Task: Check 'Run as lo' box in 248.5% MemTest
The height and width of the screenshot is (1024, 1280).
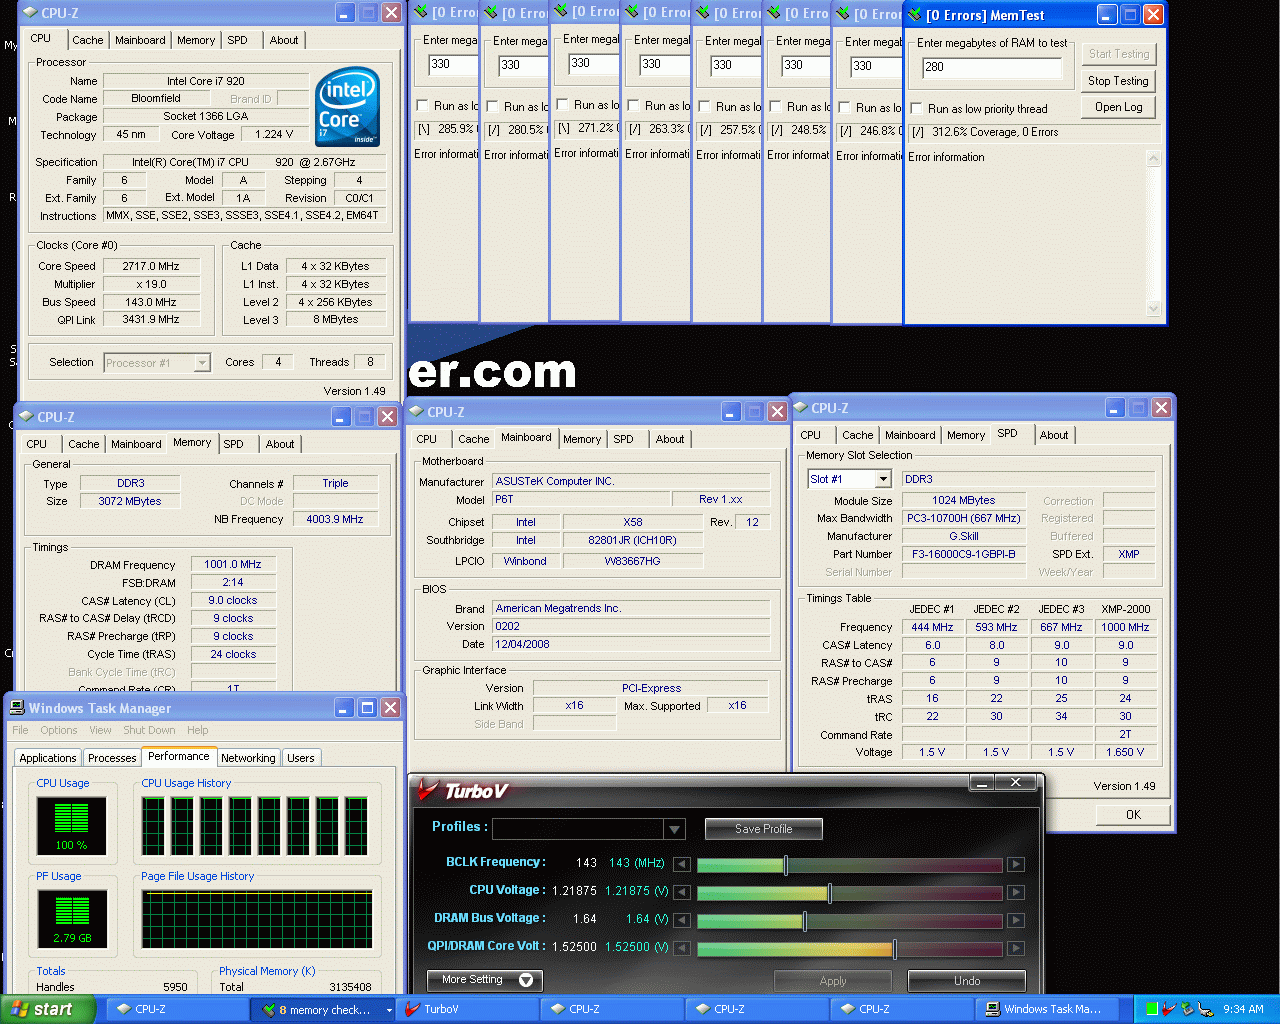Action: (x=775, y=107)
